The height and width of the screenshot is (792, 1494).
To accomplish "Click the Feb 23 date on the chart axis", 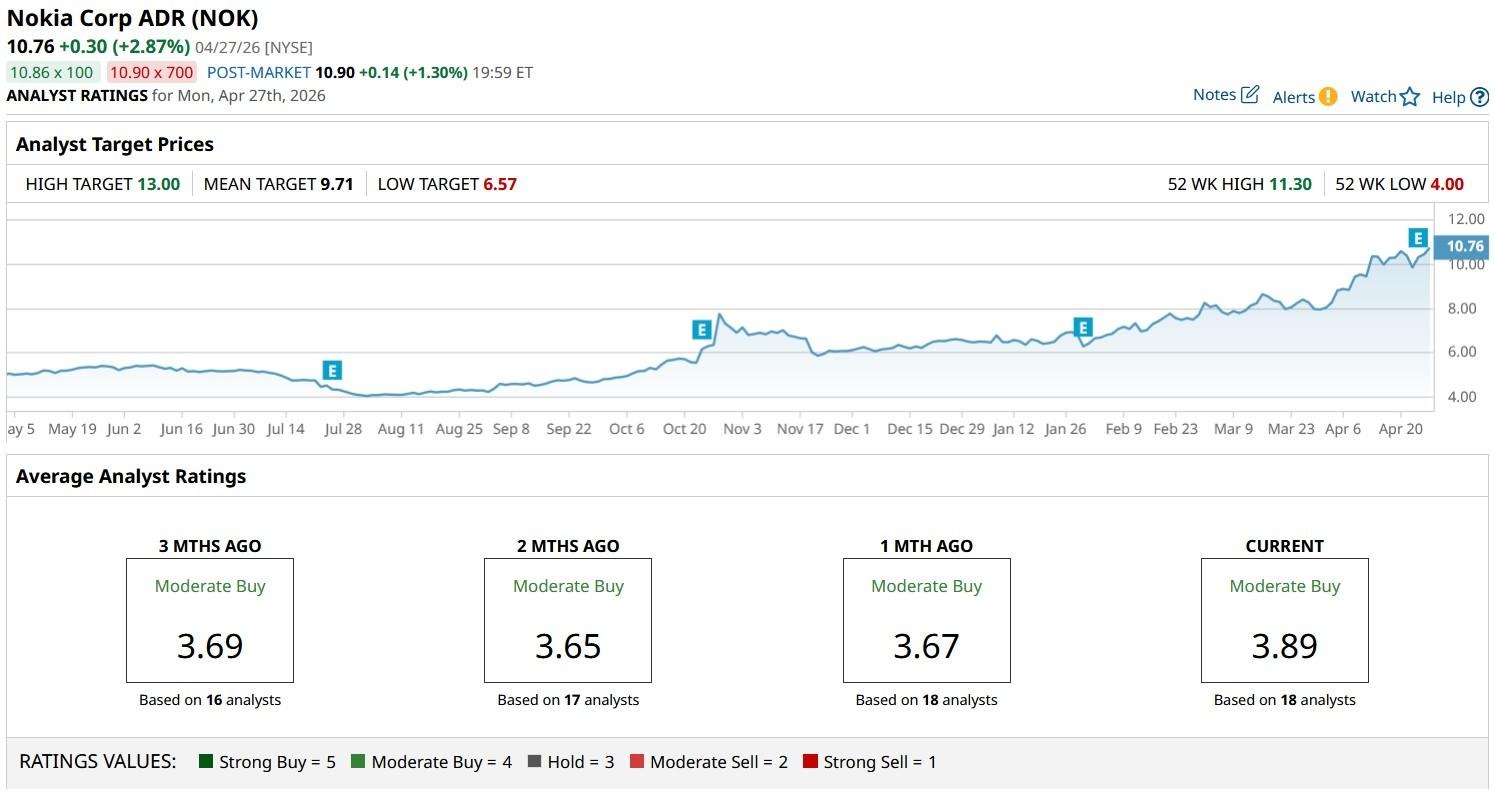I will point(1175,429).
